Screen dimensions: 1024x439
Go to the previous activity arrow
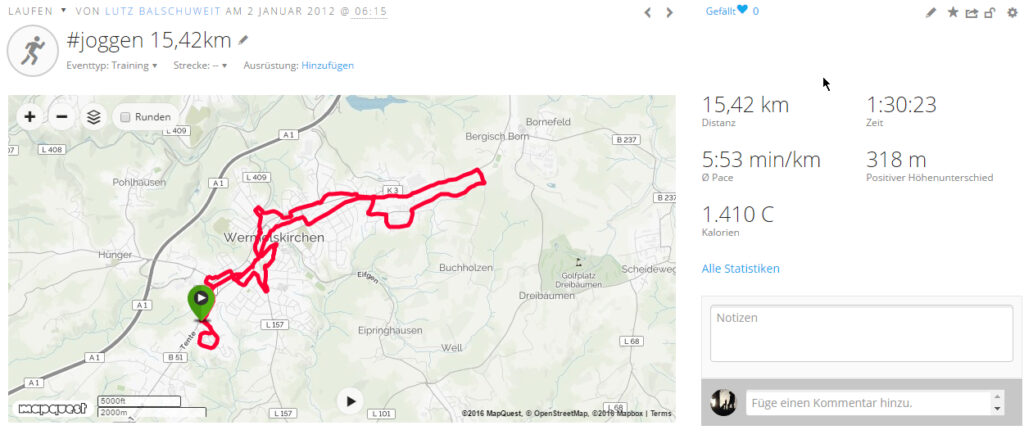pos(648,12)
